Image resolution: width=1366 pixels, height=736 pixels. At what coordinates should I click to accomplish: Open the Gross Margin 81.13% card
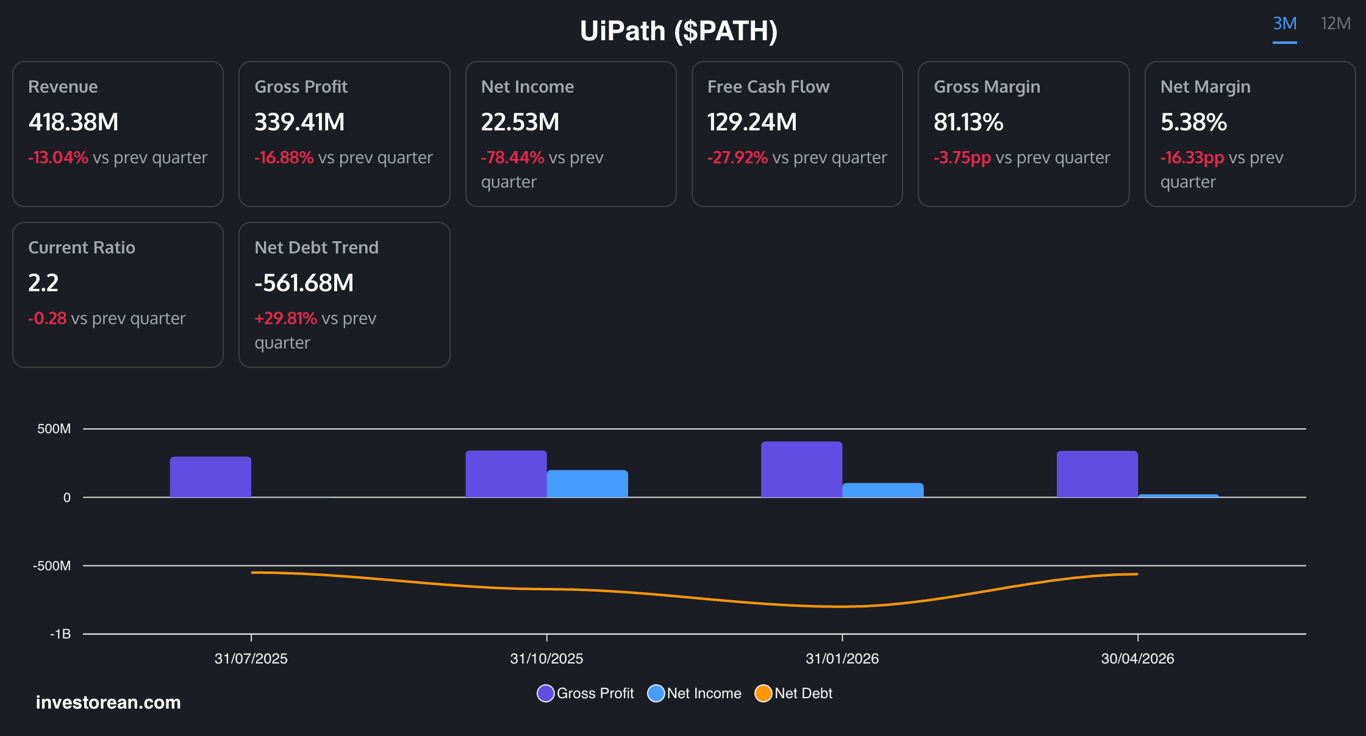1024,134
